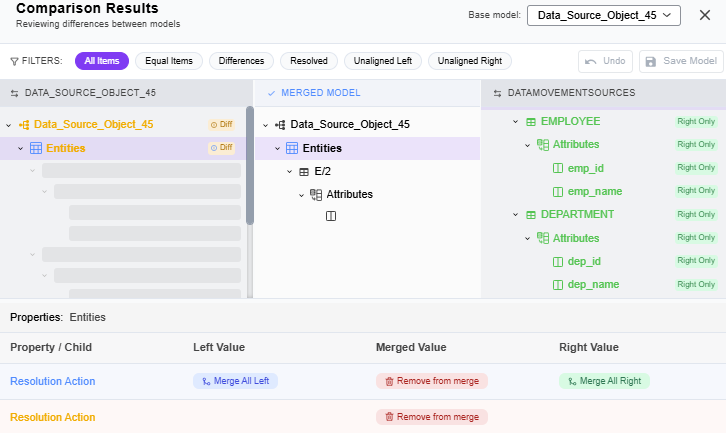
Task: Click the merge icon inside Merge All Left
Action: point(206,382)
